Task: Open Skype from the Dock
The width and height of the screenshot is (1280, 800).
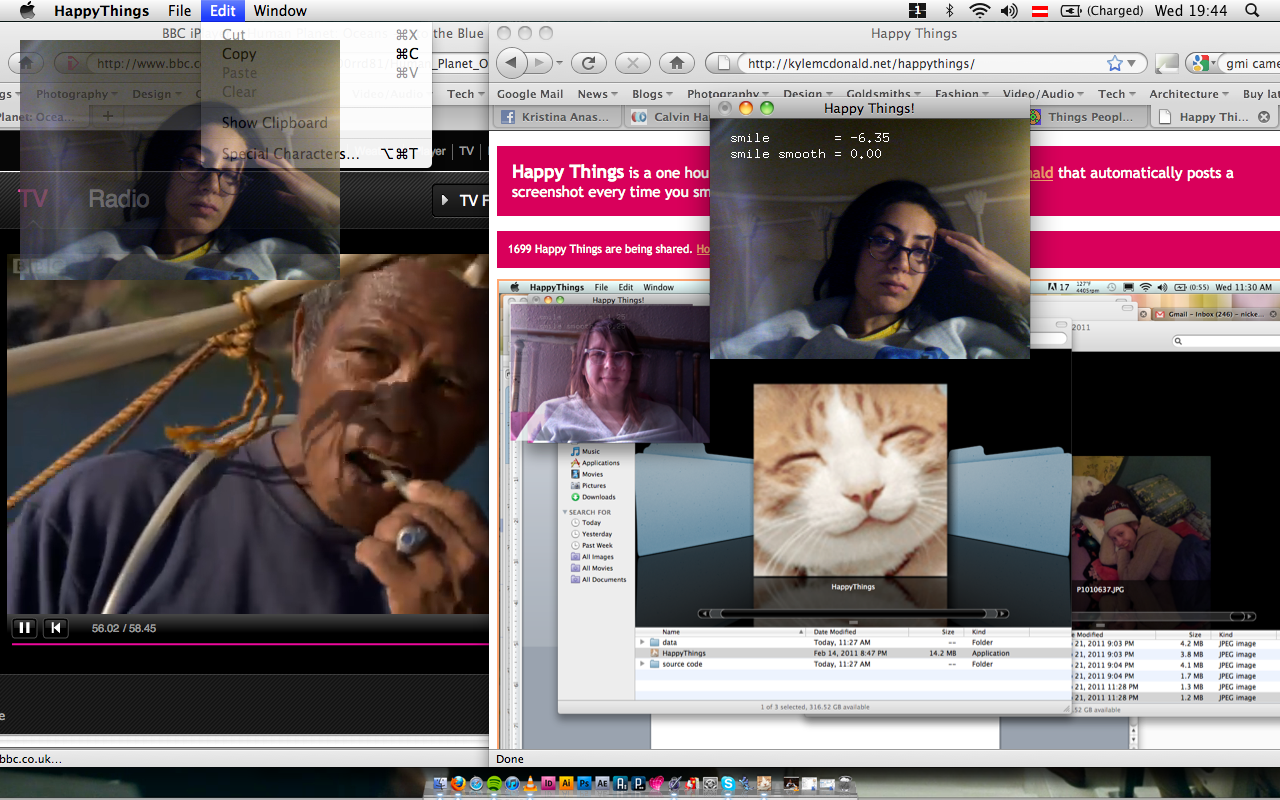Action: (x=727, y=784)
